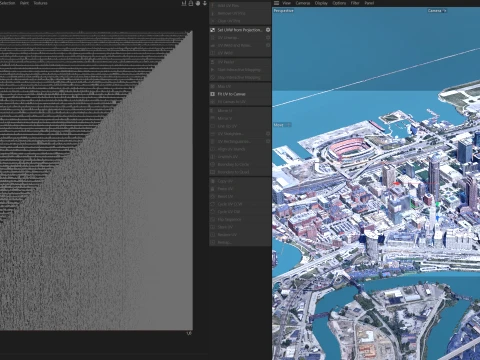Choose Clear UV Pins
Image resolution: width=480 pixels, height=360 pixels.
(240, 21)
